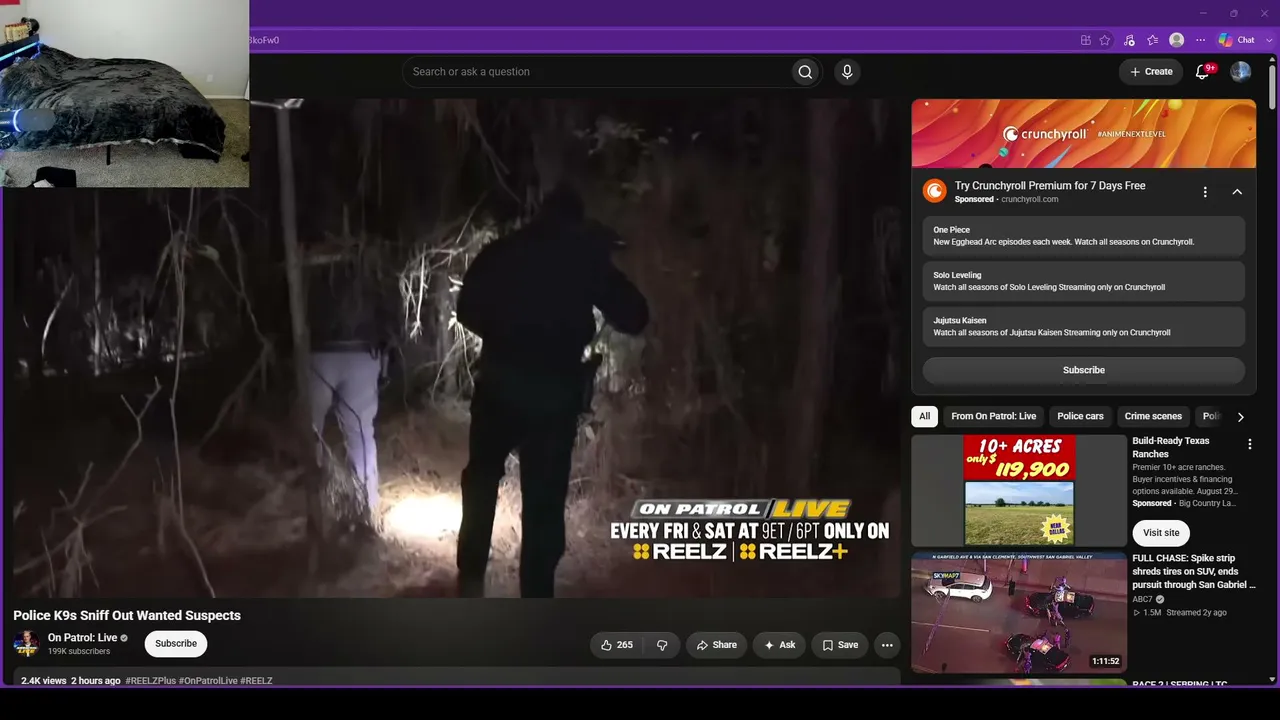The image size is (1280, 720).
Task: Click the Build-Ready Texas Ranches ad title
Action: coord(1171,447)
